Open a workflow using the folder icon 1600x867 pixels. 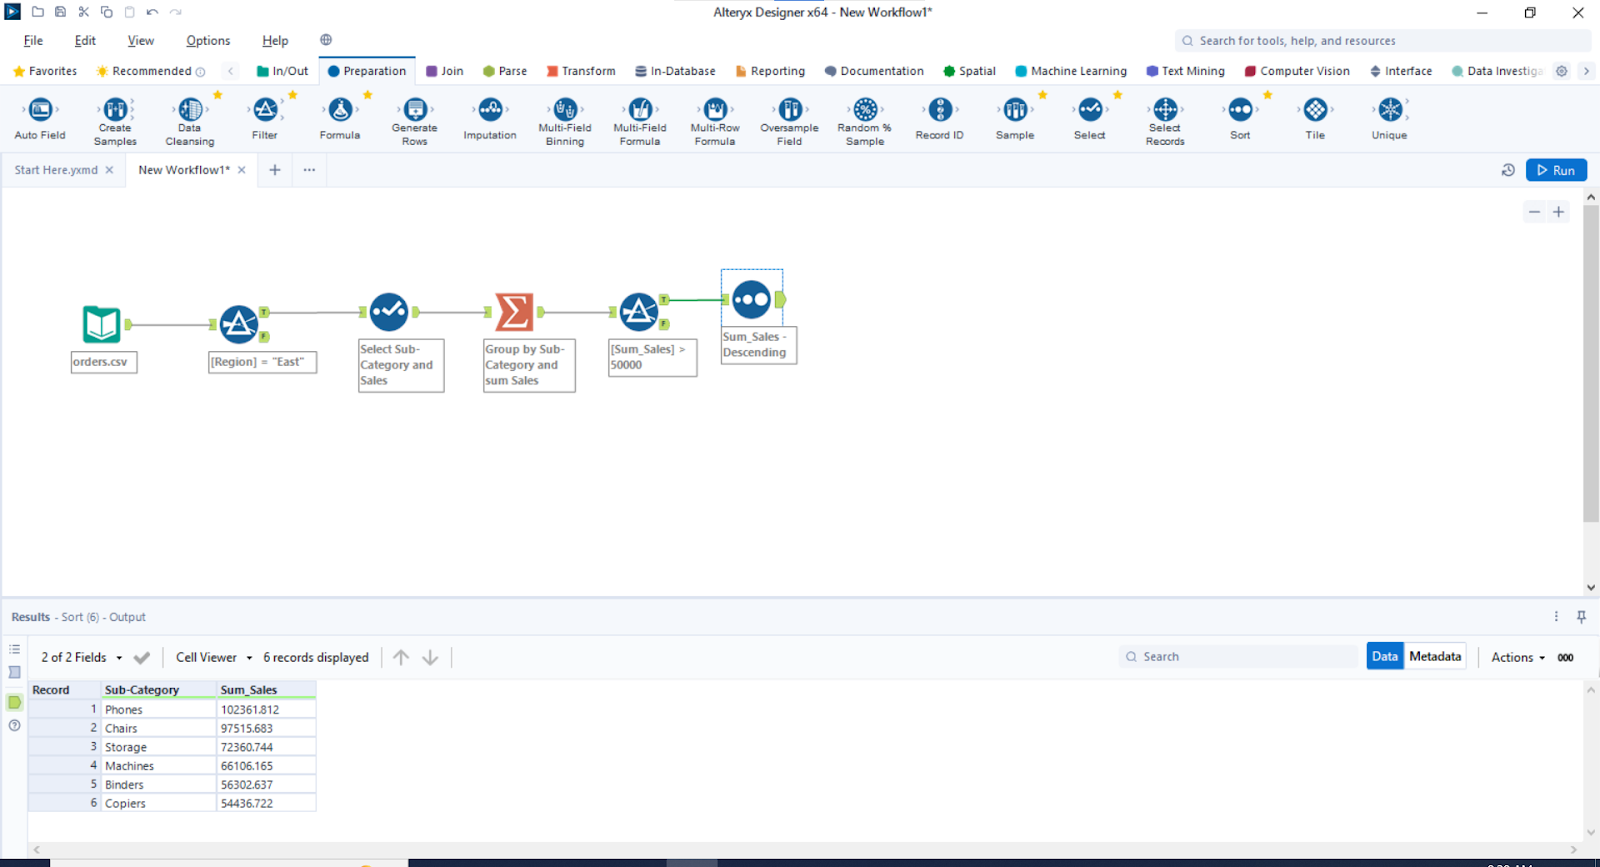[37, 12]
